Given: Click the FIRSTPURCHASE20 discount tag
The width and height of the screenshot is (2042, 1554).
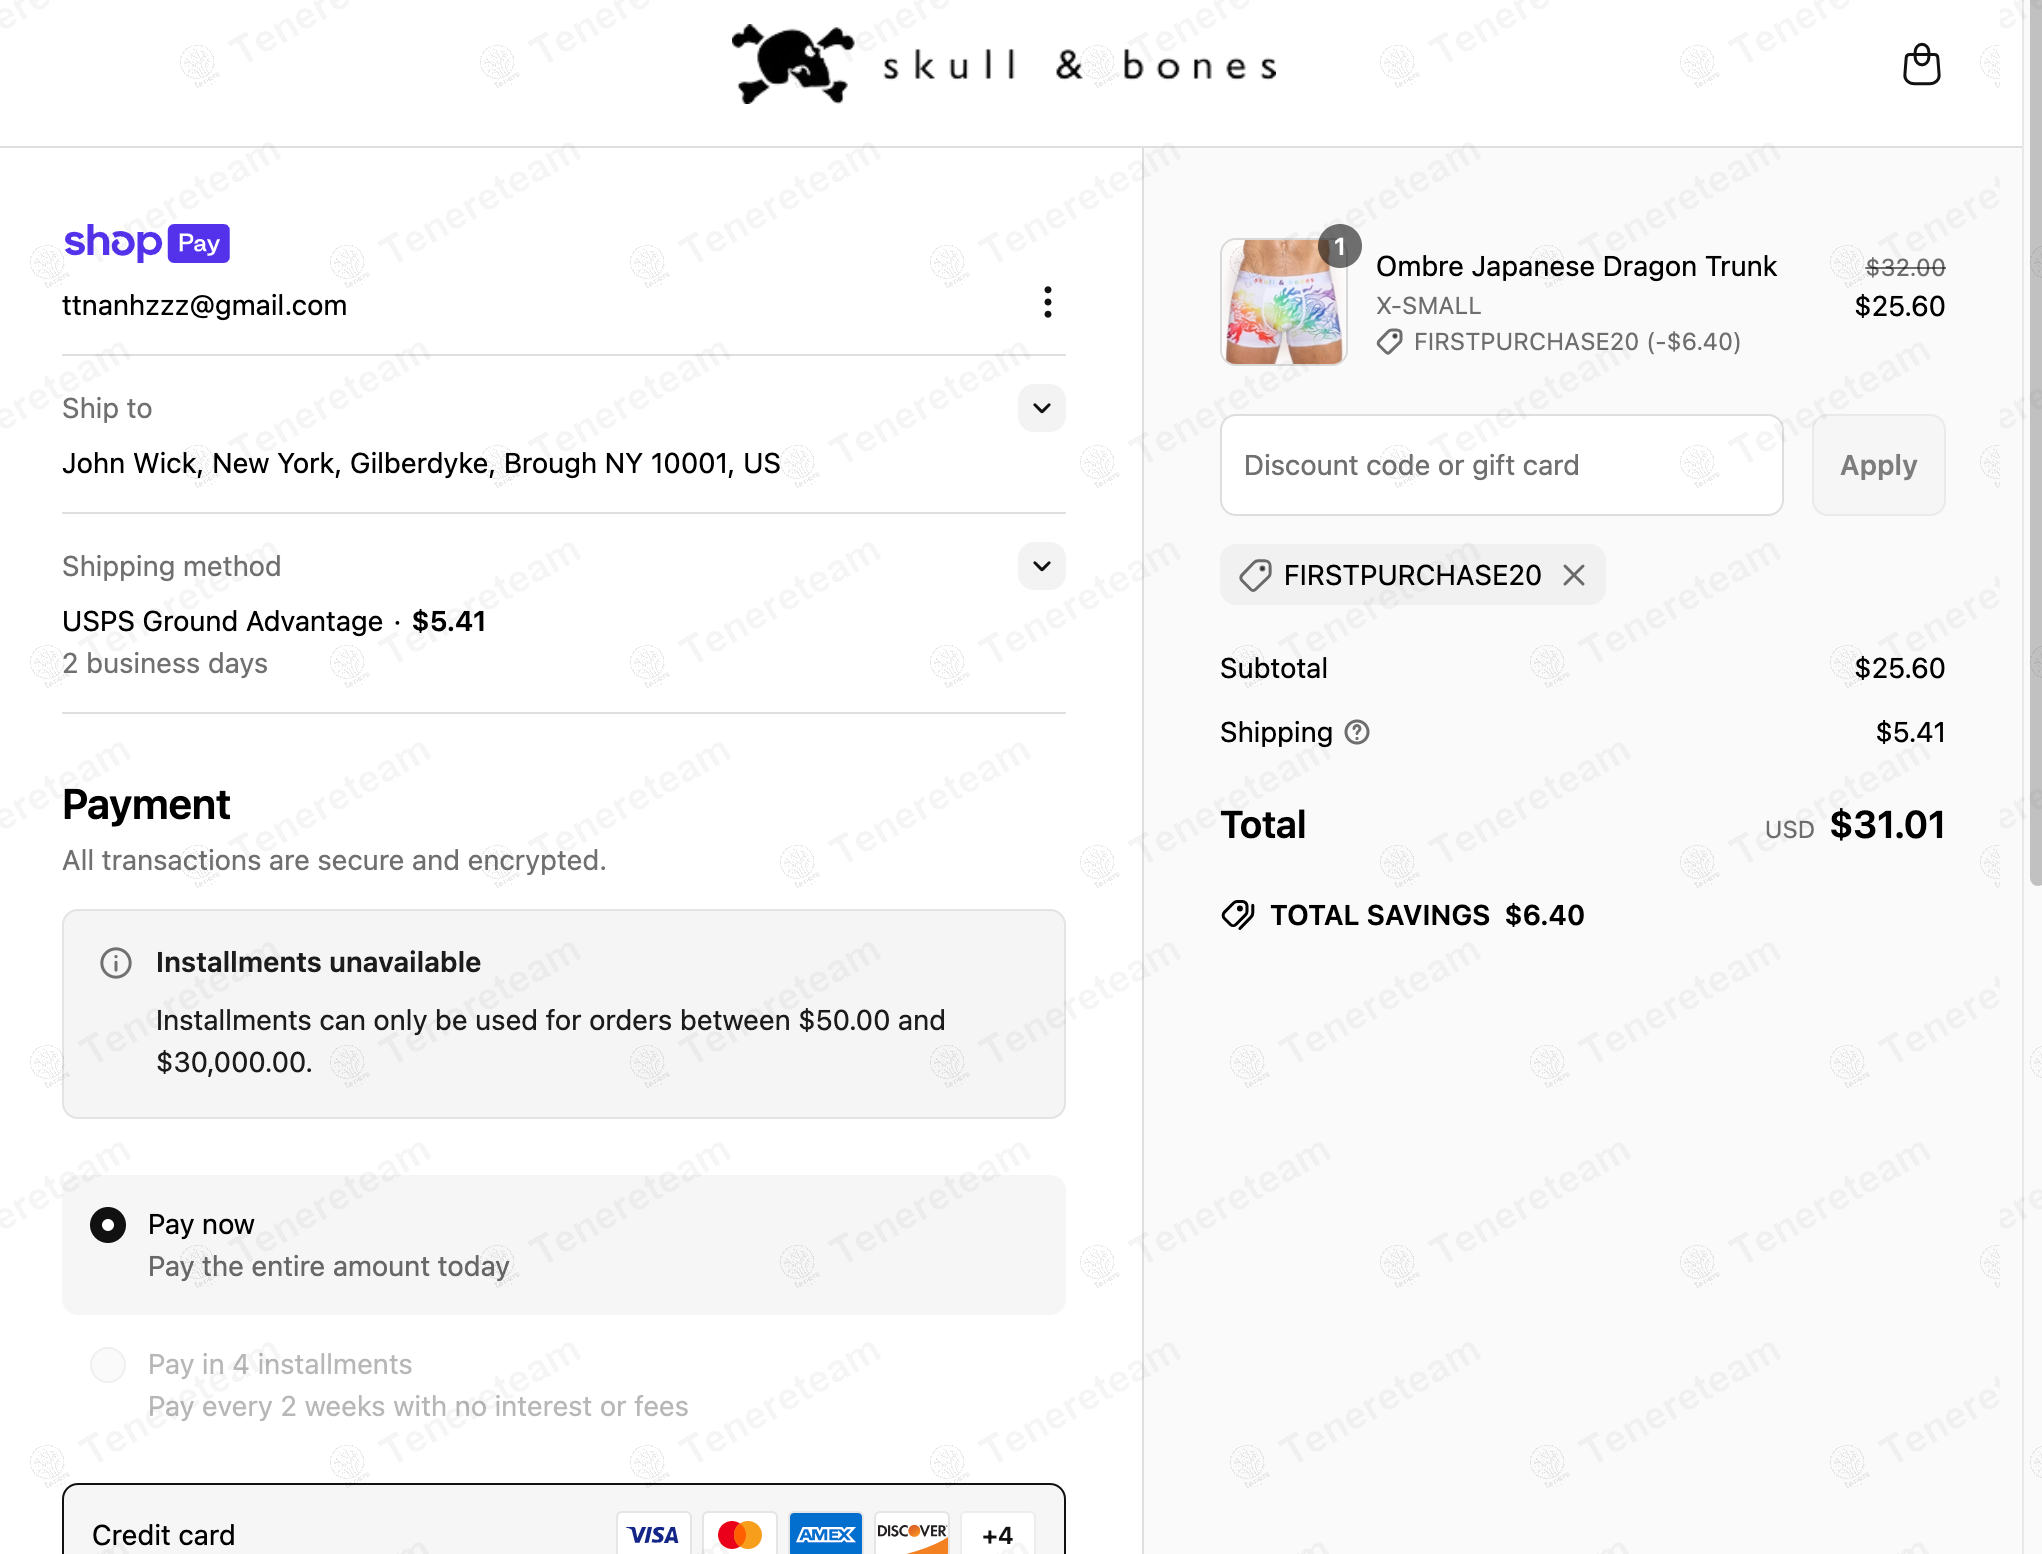Looking at the screenshot, I should coord(1410,575).
